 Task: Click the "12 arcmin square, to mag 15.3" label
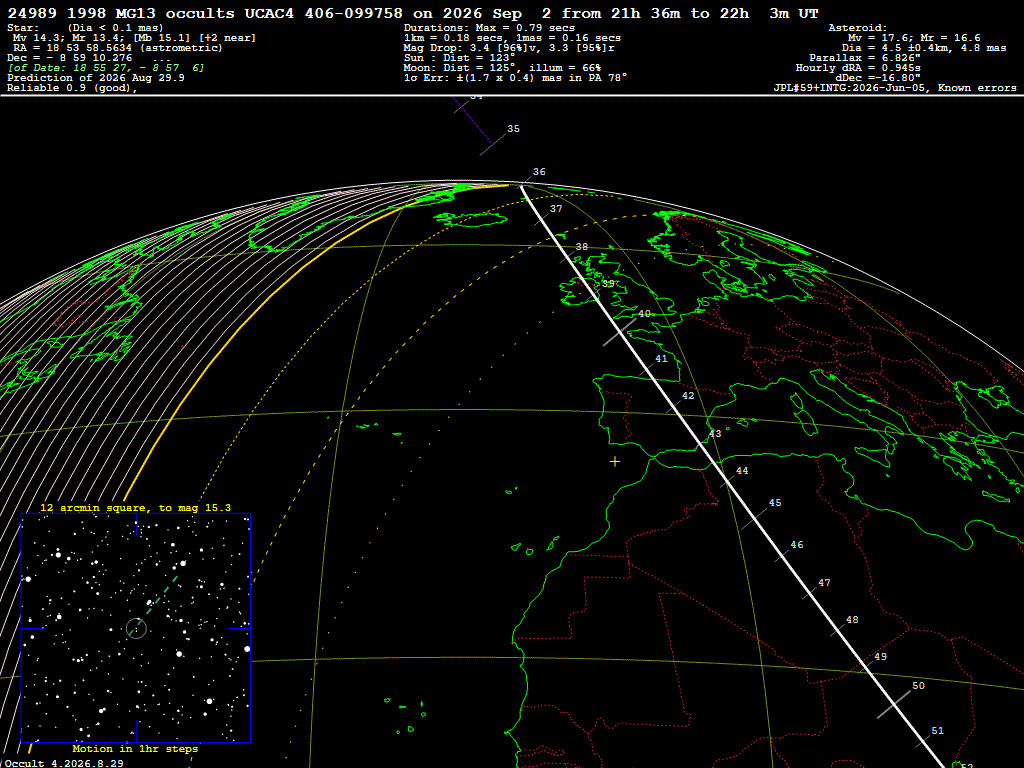[x=135, y=507]
